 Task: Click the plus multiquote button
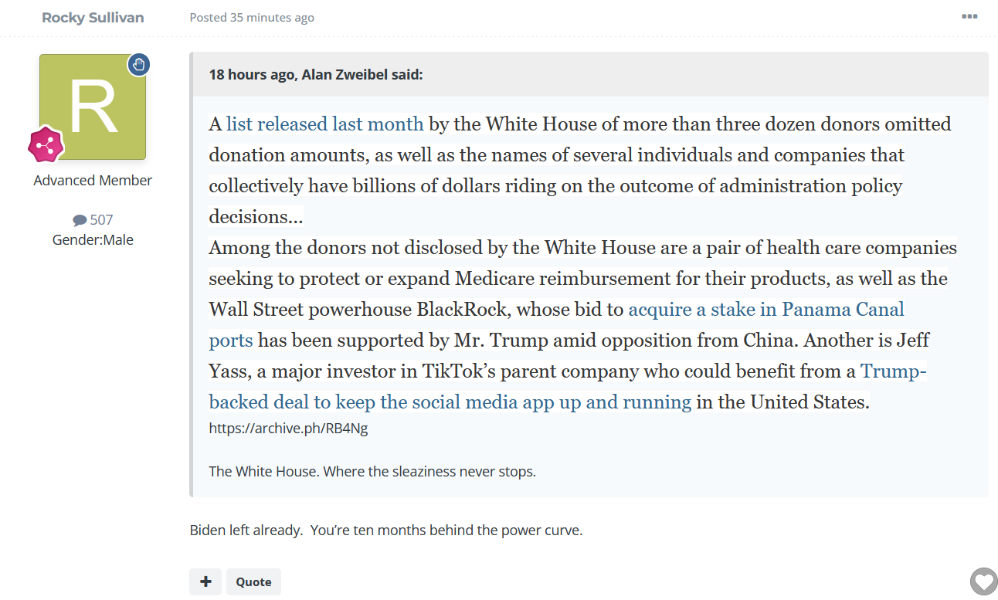[205, 581]
